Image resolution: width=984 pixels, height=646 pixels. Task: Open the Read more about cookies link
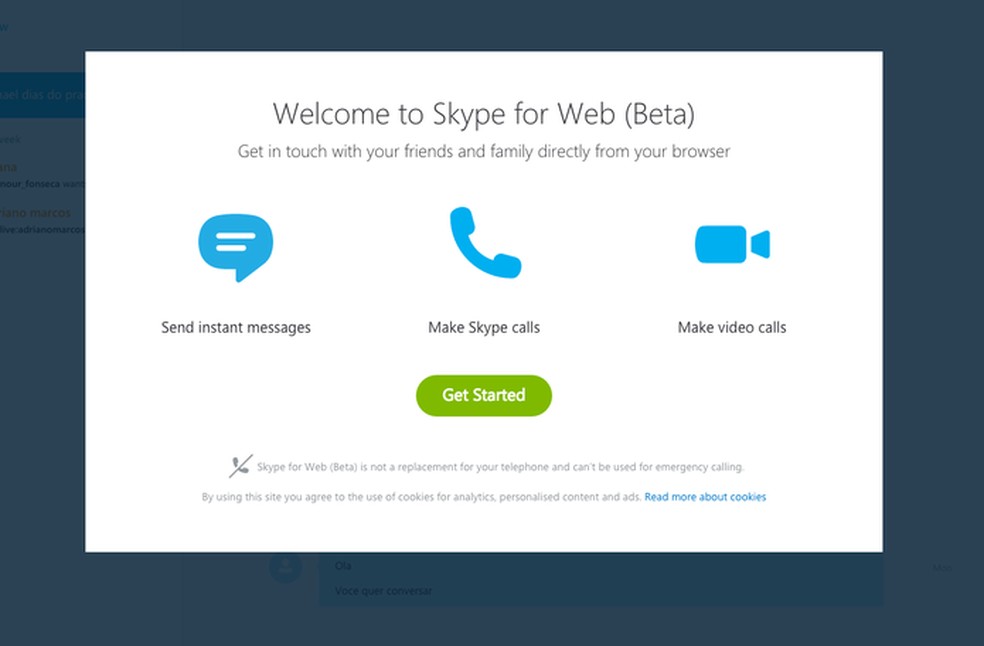pos(705,496)
